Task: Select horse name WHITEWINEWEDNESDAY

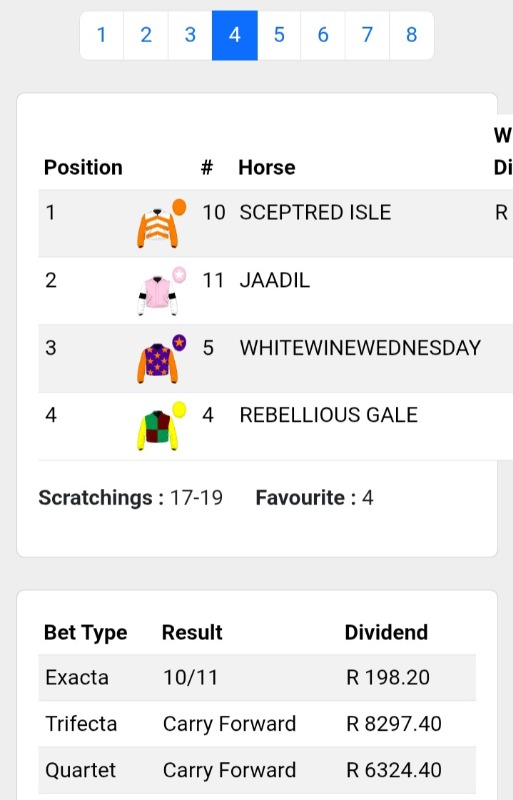Action: click(360, 348)
